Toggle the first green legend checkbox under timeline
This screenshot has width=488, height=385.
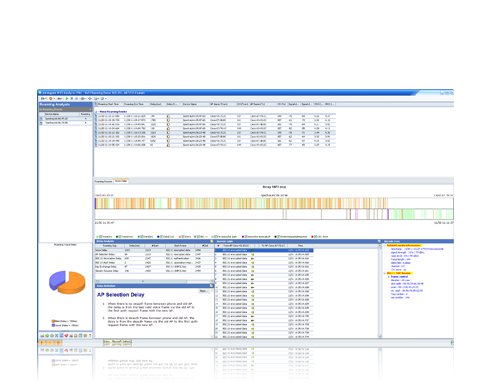click(101, 236)
